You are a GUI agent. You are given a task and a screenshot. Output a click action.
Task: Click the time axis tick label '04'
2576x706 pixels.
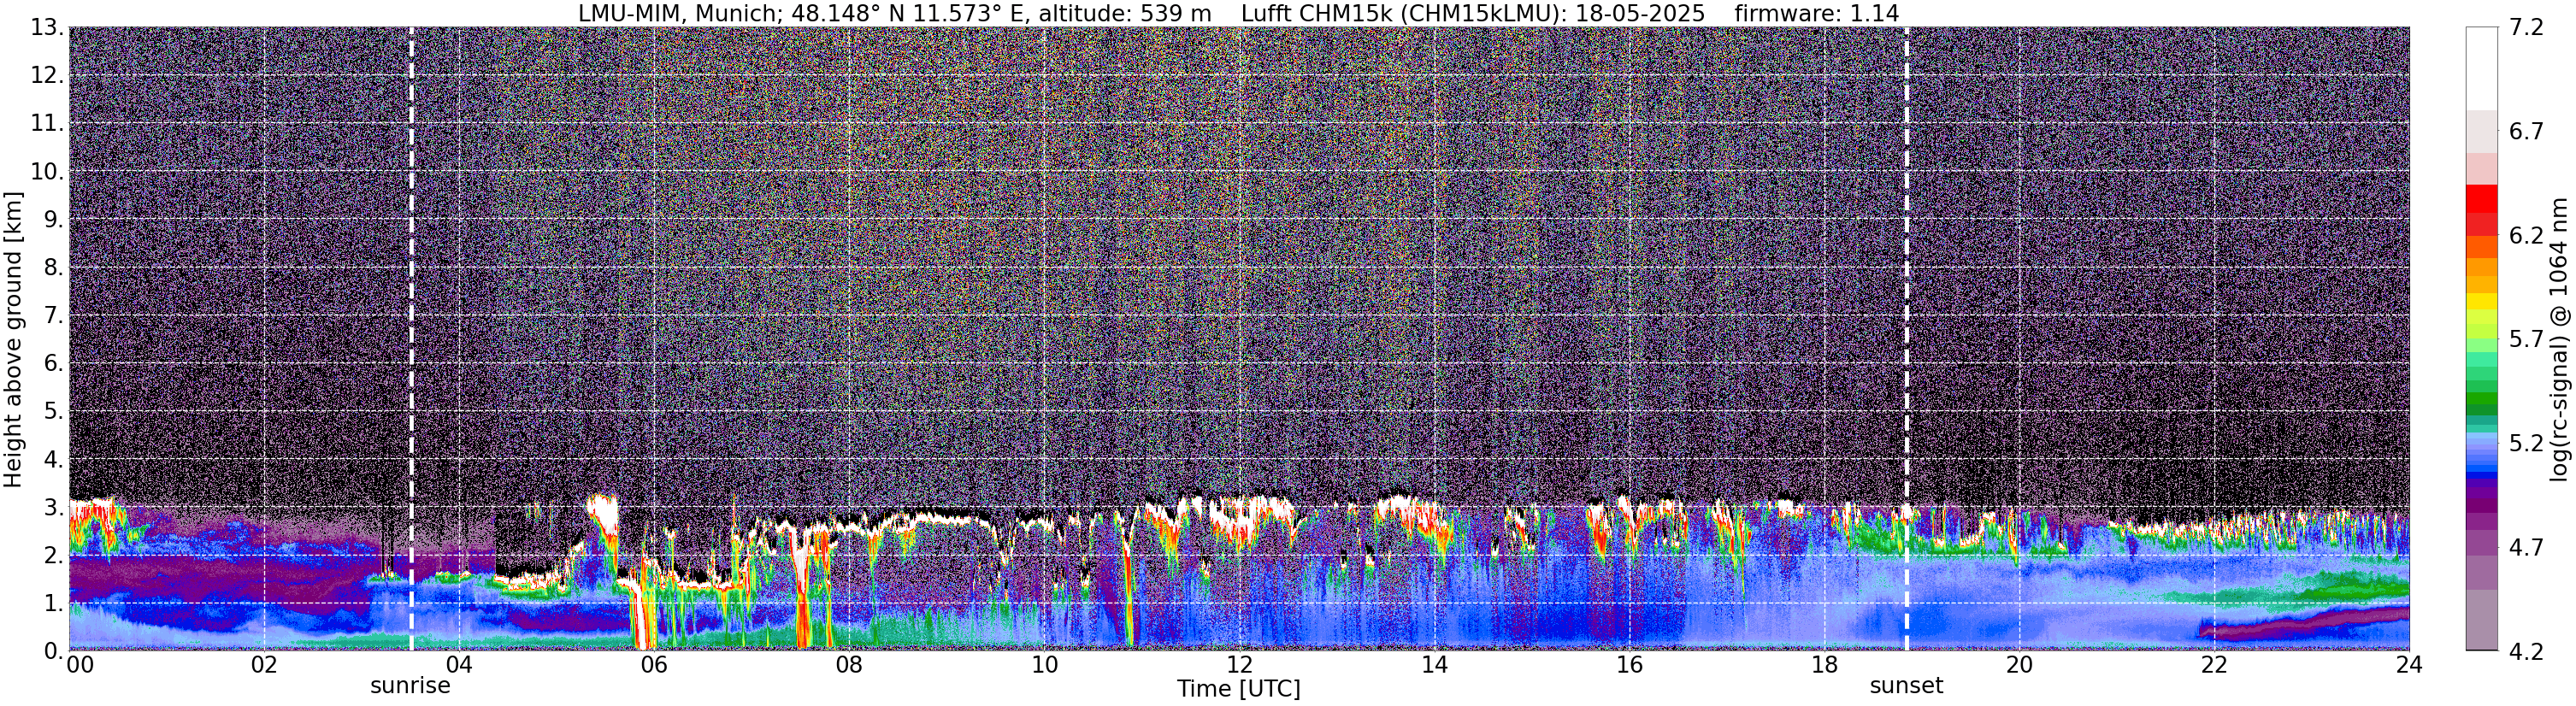pyautogui.click(x=459, y=665)
